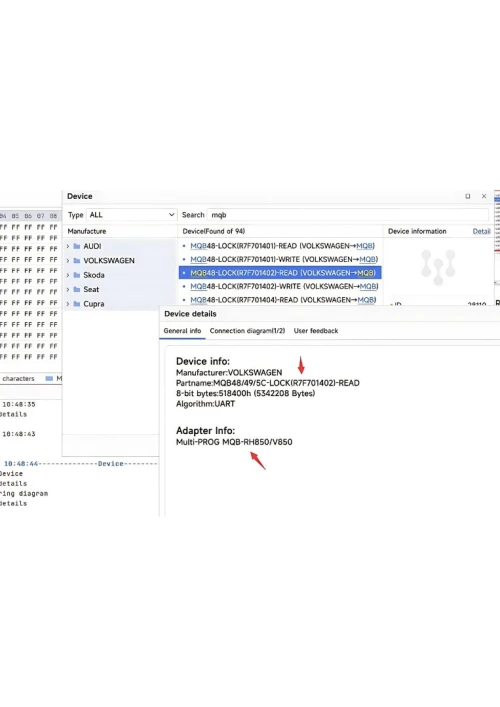
Task: Switch to Connection diagram(1/2) tab
Action: pyautogui.click(x=247, y=331)
